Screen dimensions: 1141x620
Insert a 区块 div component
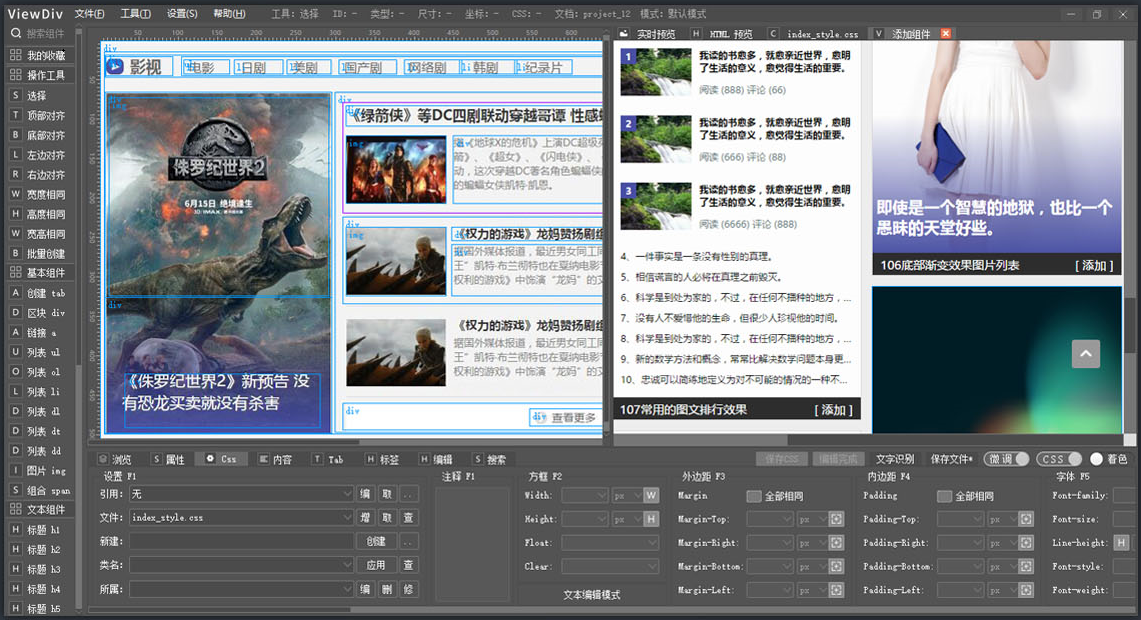click(45, 313)
